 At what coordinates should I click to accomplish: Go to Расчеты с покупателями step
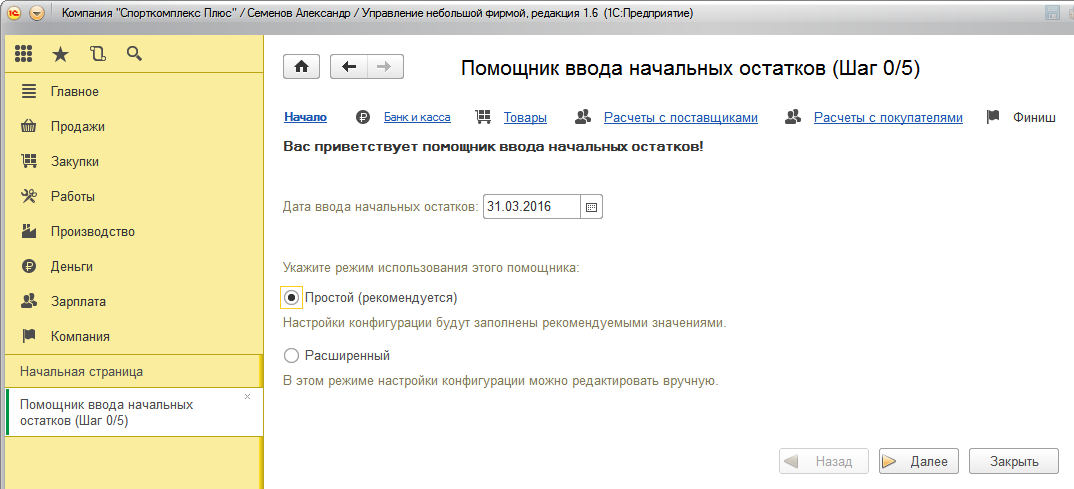pos(888,118)
